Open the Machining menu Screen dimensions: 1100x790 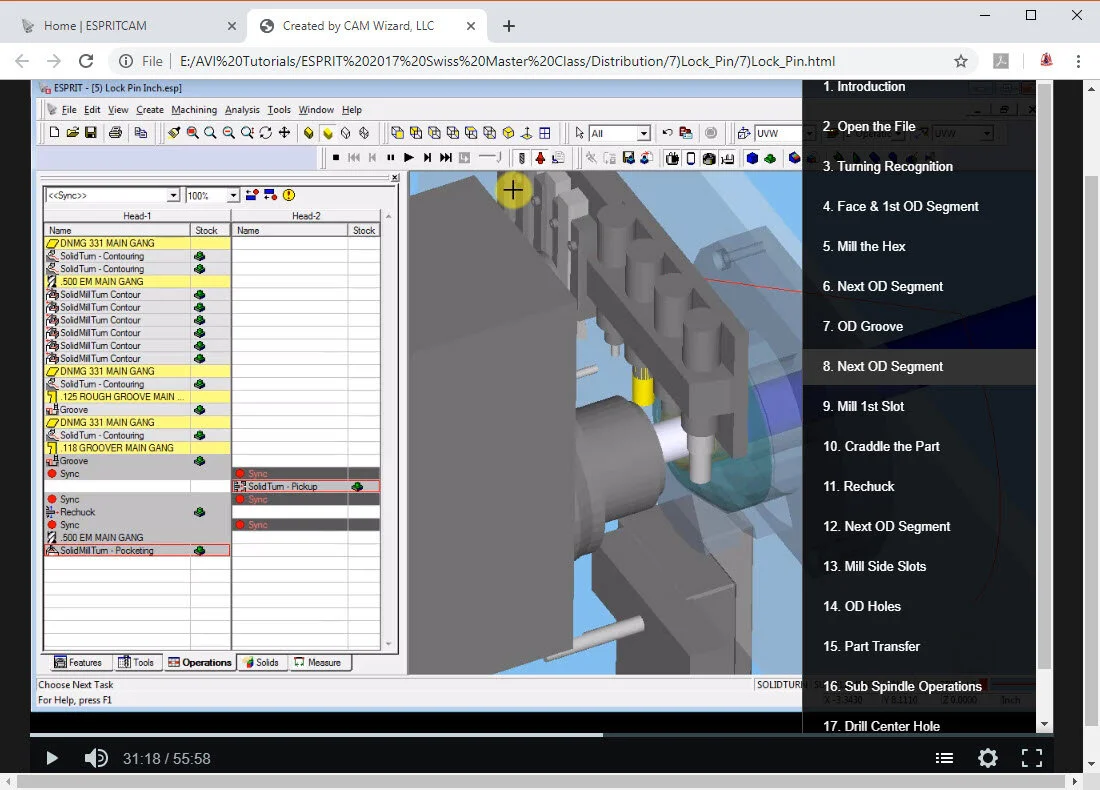(x=194, y=109)
